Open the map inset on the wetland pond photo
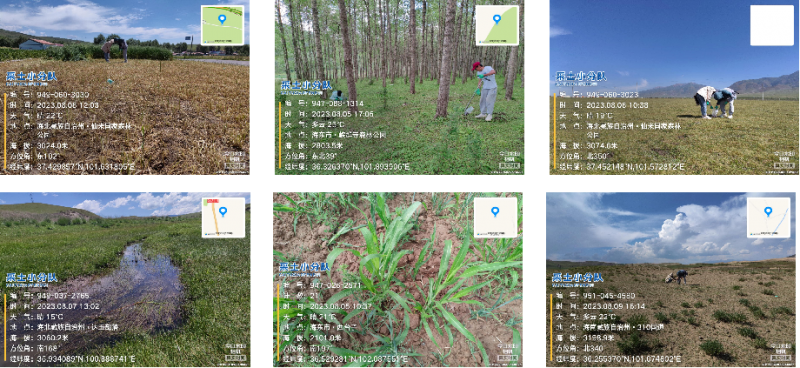The width and height of the screenshot is (800, 368). coord(223,217)
